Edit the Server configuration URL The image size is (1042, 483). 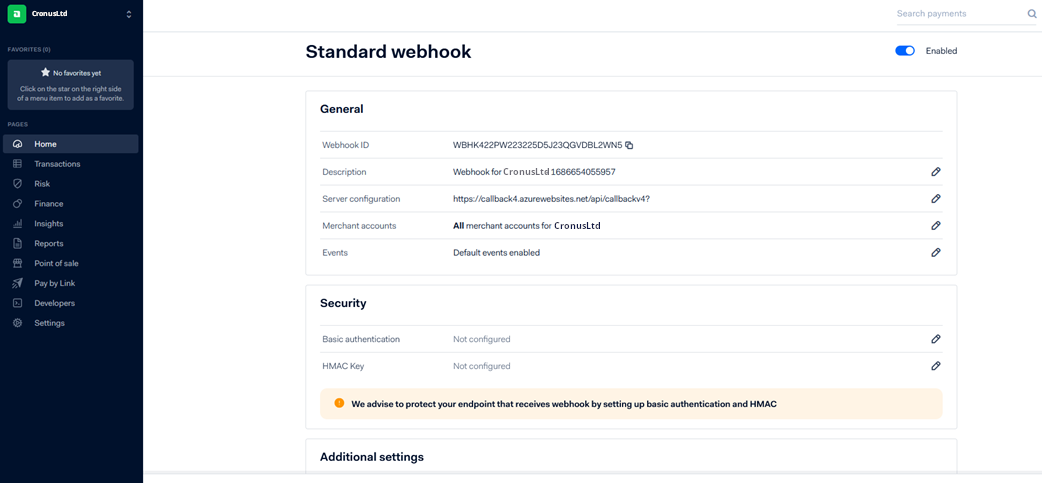pyautogui.click(x=936, y=199)
